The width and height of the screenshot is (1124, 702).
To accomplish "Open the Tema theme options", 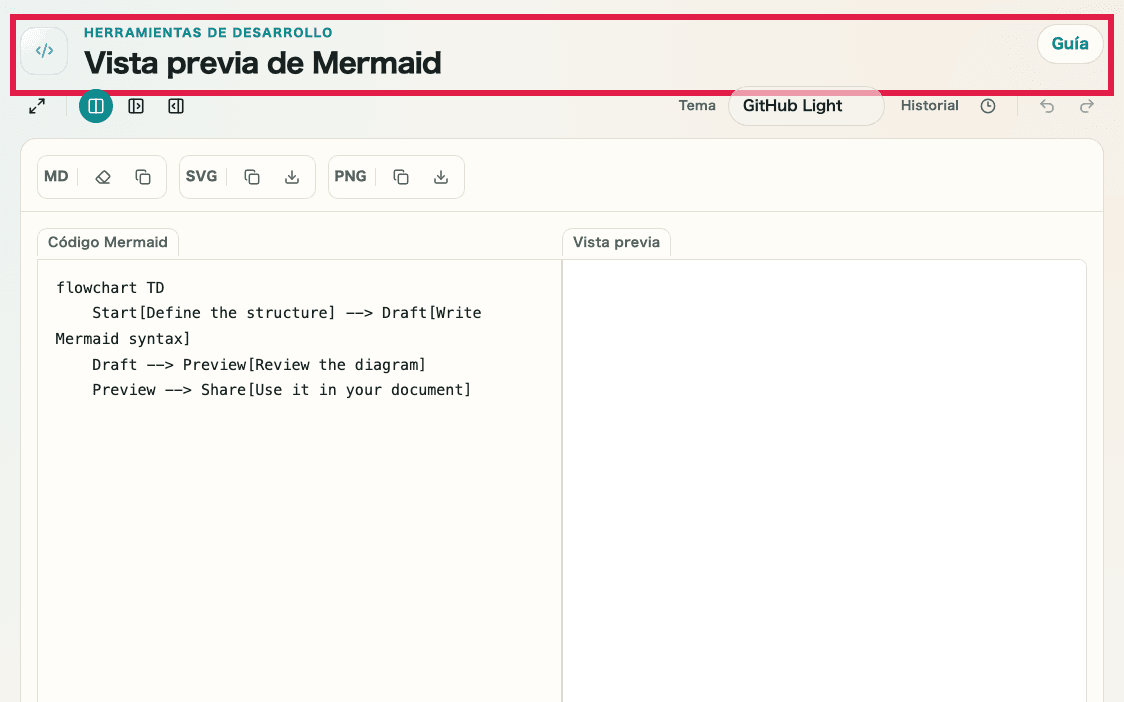I will [697, 105].
